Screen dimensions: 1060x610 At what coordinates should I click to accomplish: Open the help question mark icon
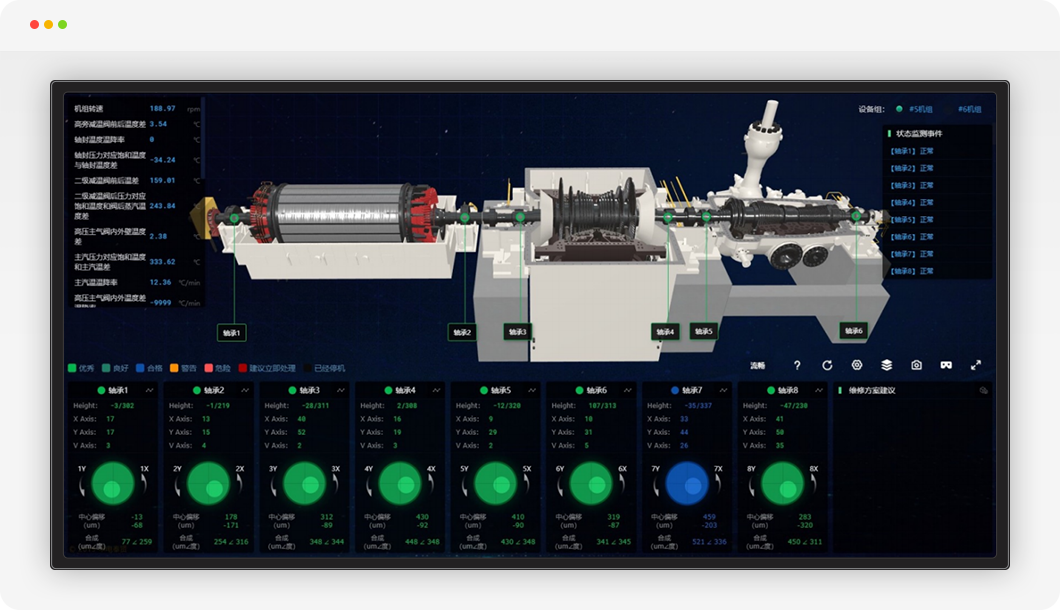coord(797,365)
